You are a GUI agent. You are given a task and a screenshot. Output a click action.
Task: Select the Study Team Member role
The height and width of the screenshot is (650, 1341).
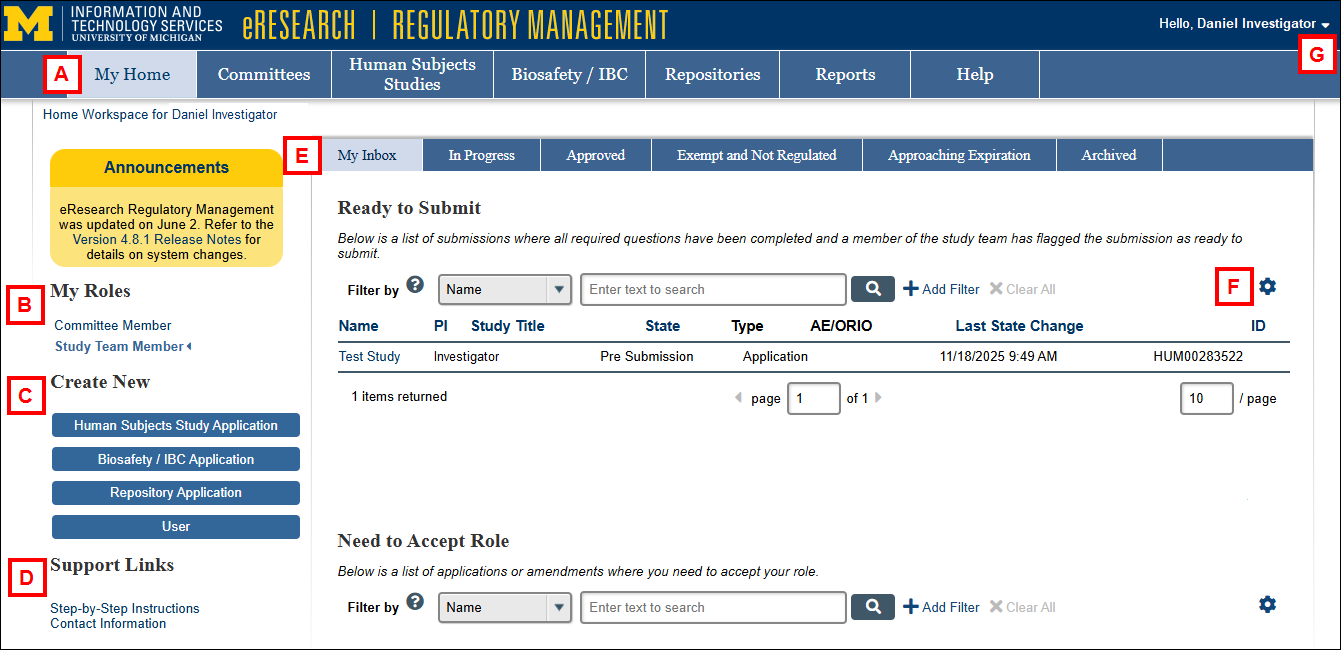119,346
